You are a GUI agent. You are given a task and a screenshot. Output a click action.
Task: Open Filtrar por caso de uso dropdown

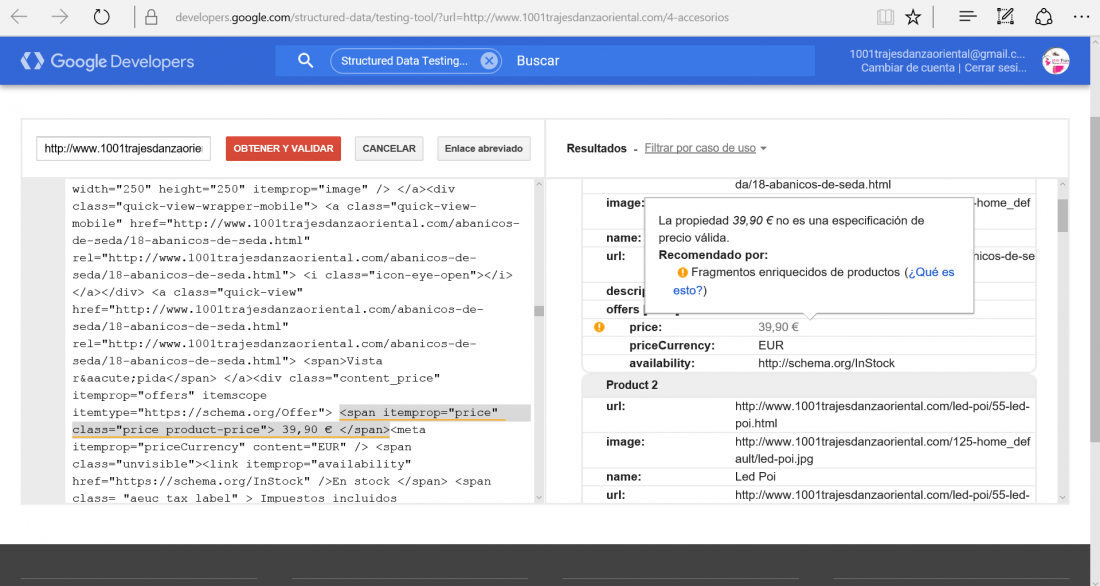705,148
